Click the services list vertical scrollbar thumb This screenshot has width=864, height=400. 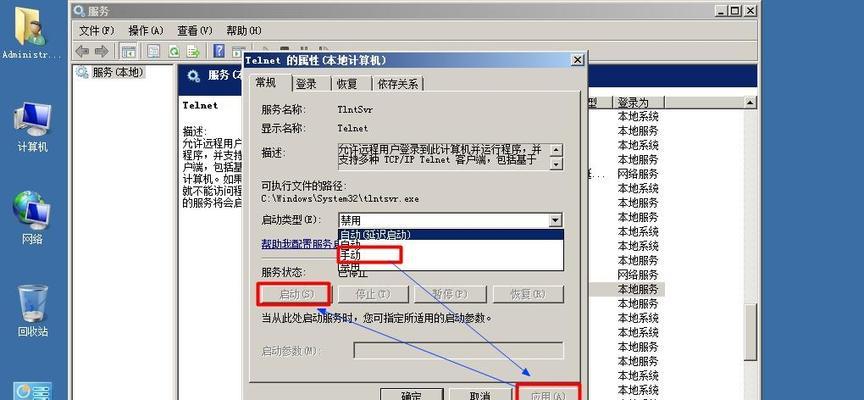750,333
